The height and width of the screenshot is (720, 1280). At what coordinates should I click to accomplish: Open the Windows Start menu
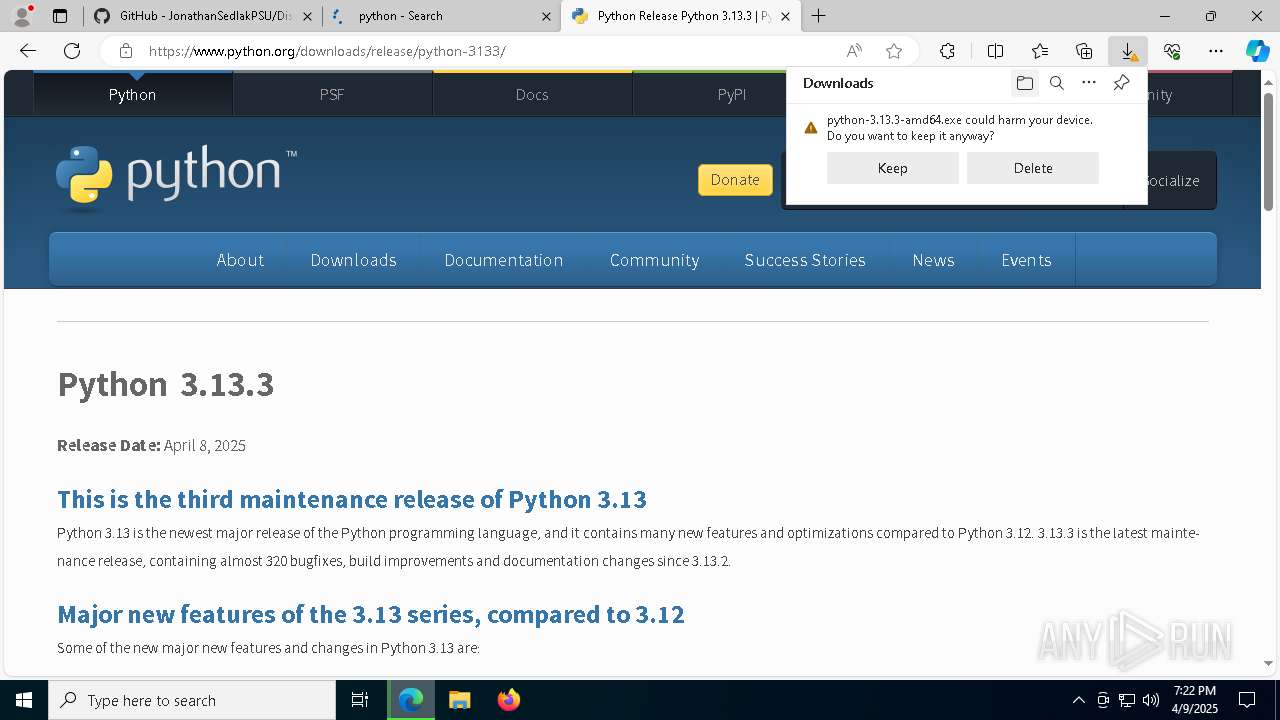[24, 700]
